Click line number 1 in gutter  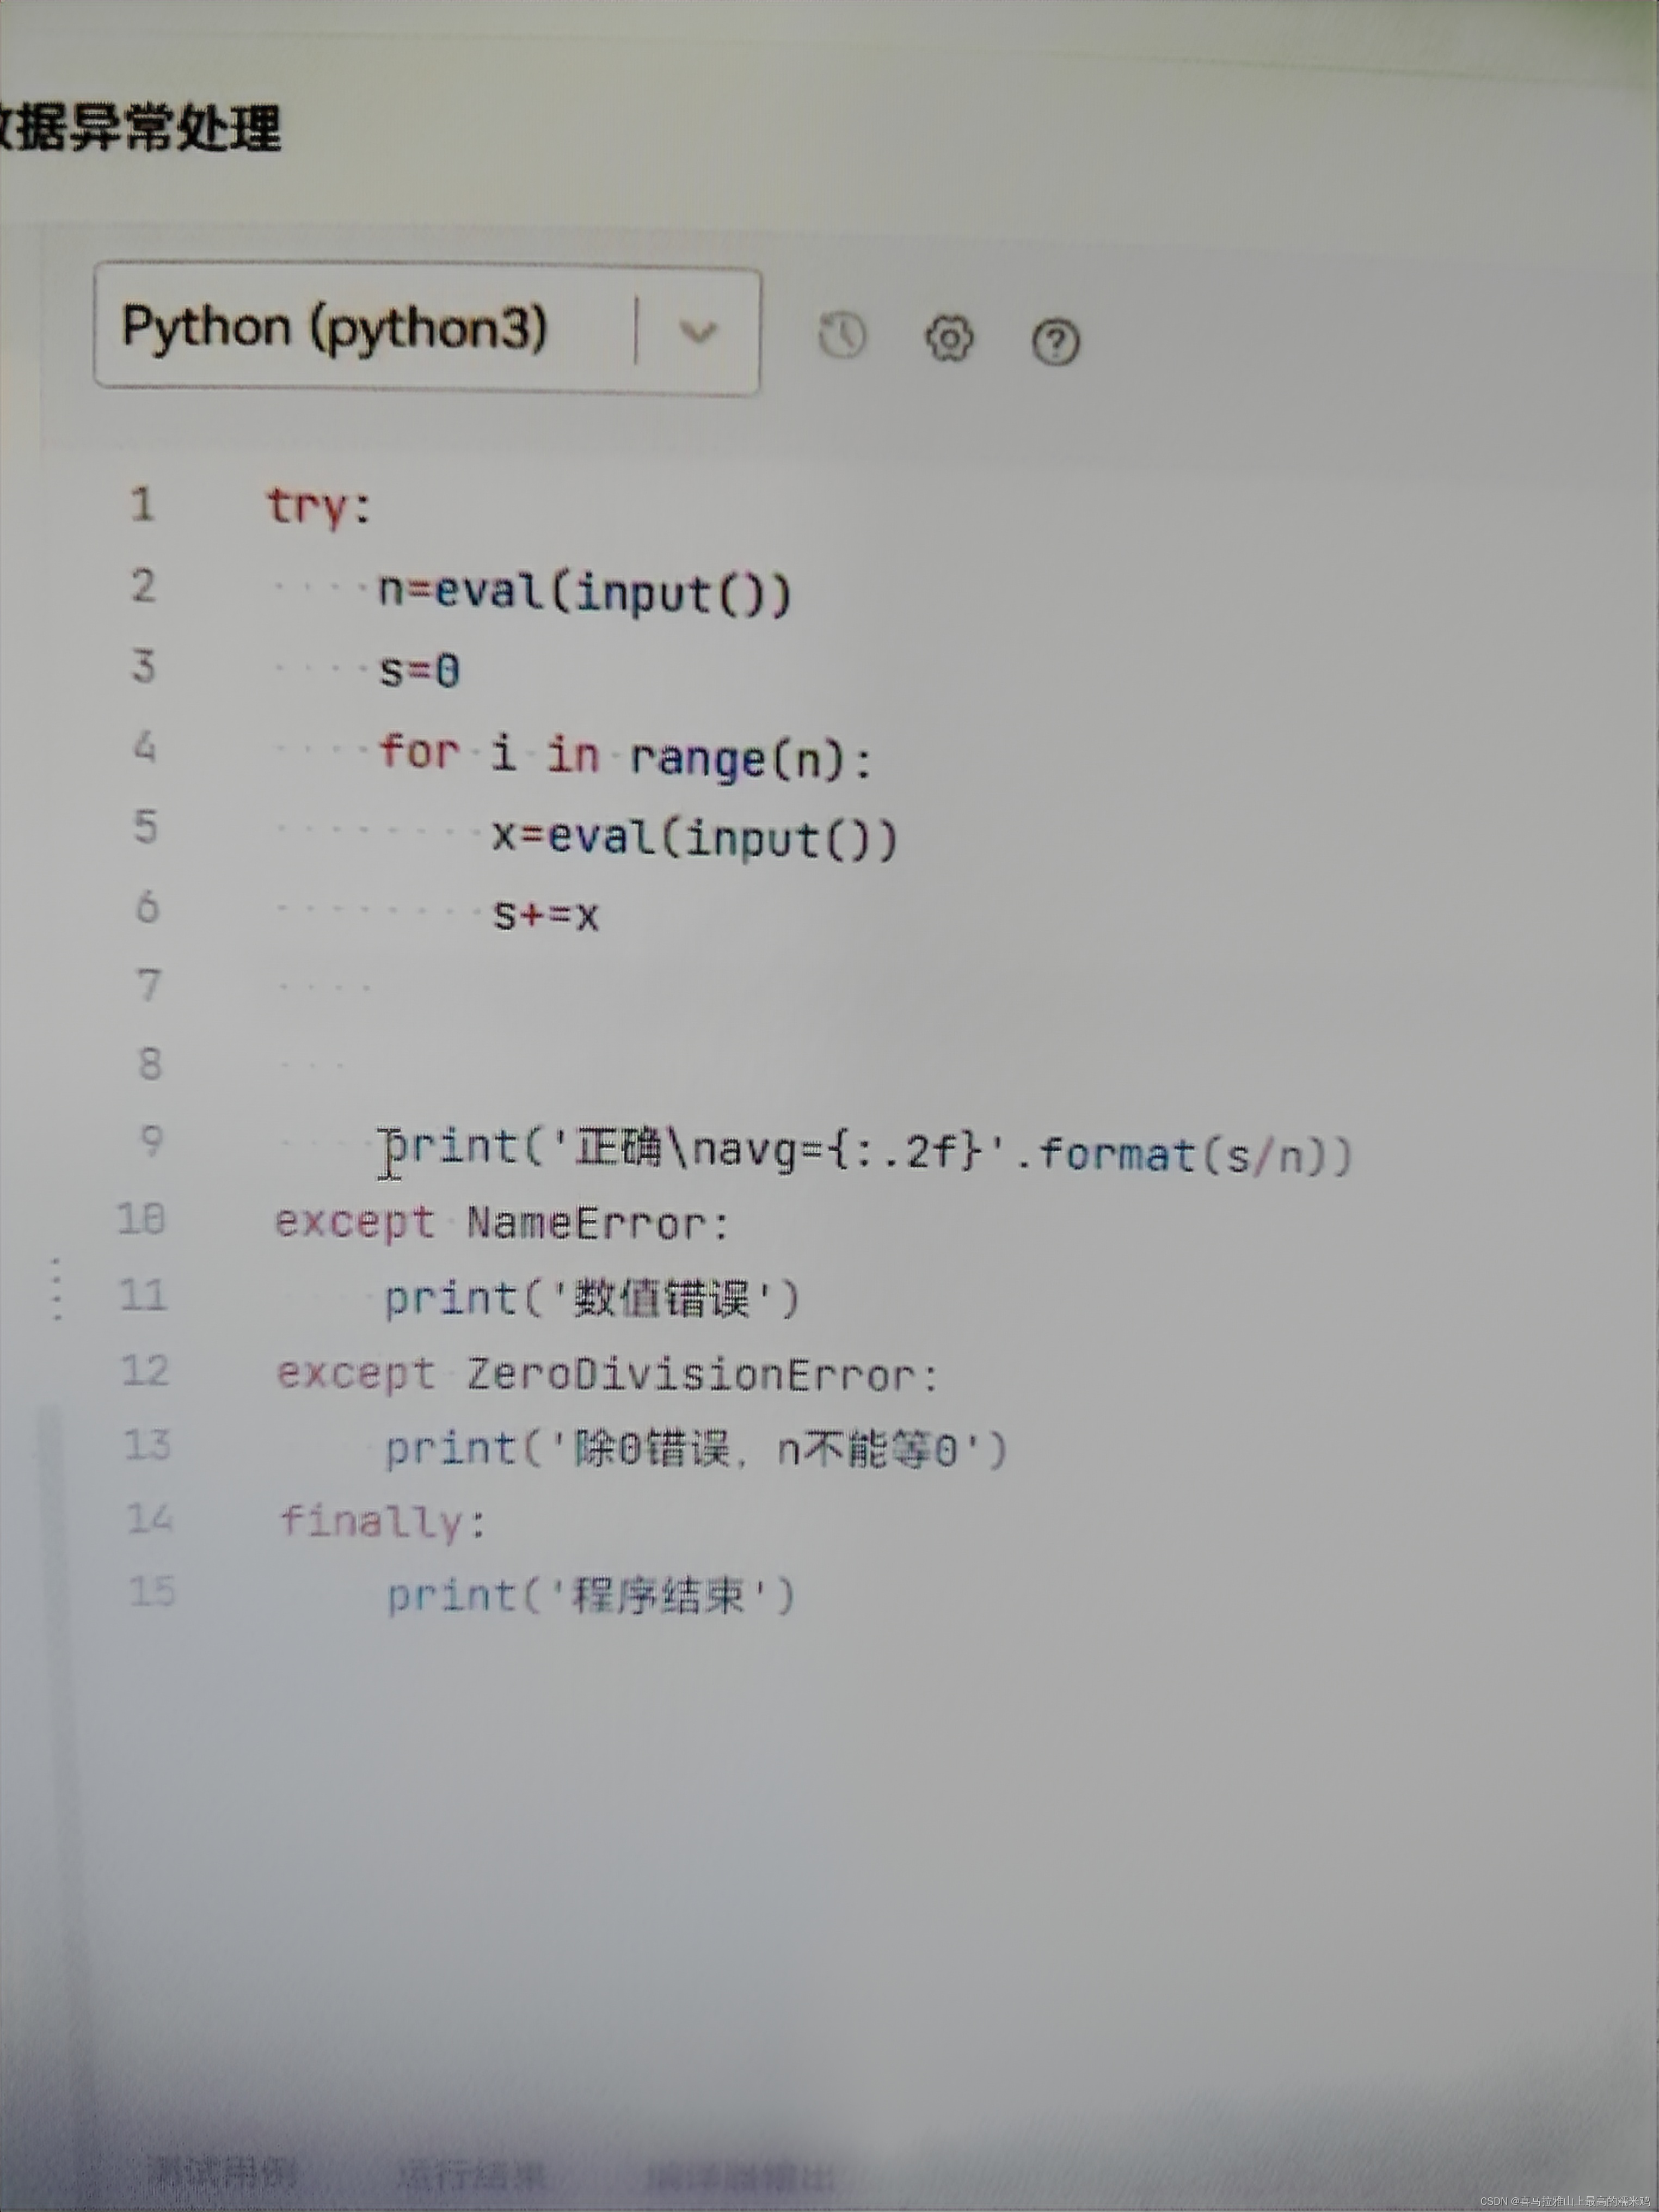click(142, 504)
